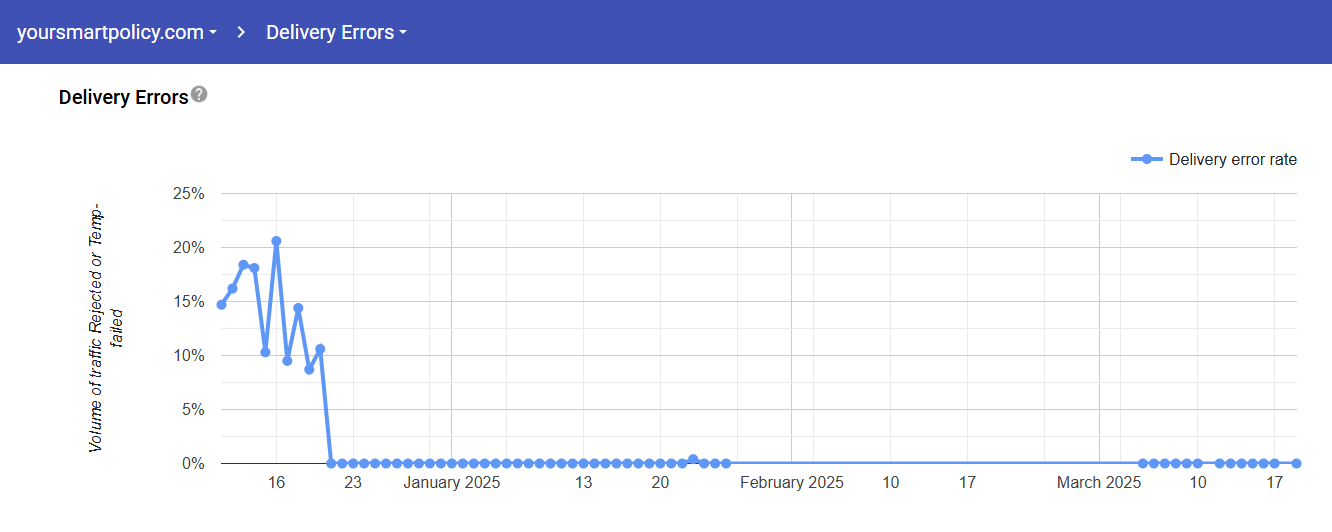Click the help question mark icon

point(199,94)
